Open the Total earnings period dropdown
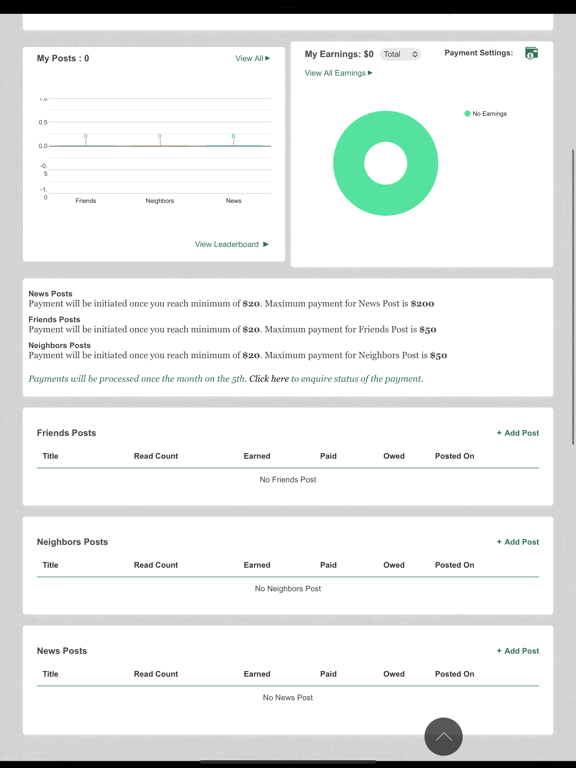The image size is (576, 768). (401, 54)
